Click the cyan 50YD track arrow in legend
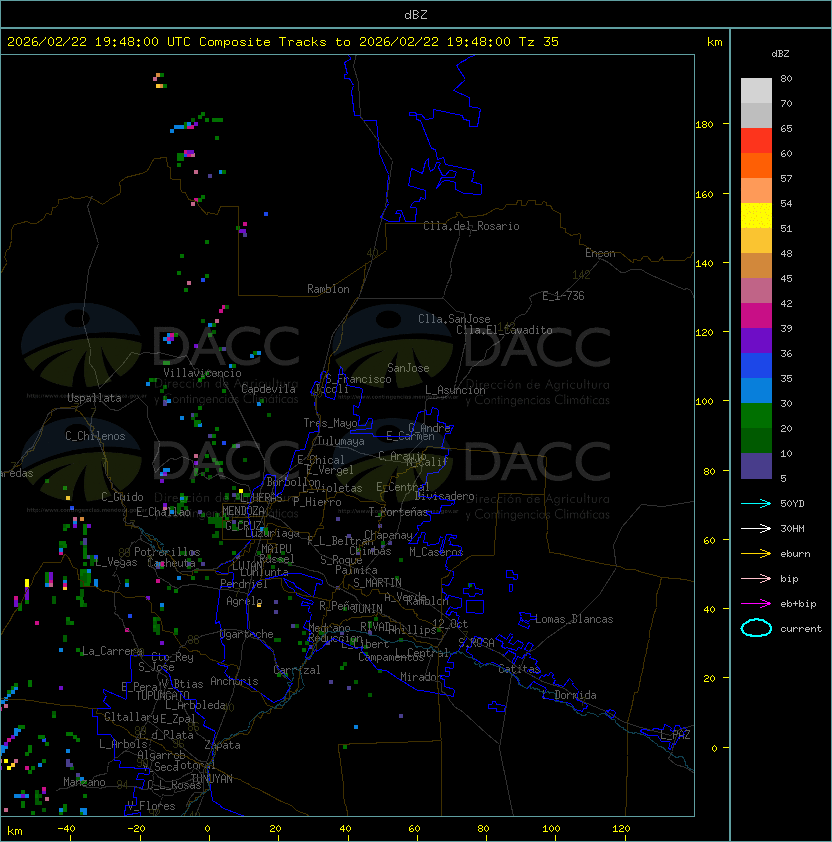Screen dimensions: 832x842 pyautogui.click(x=756, y=504)
